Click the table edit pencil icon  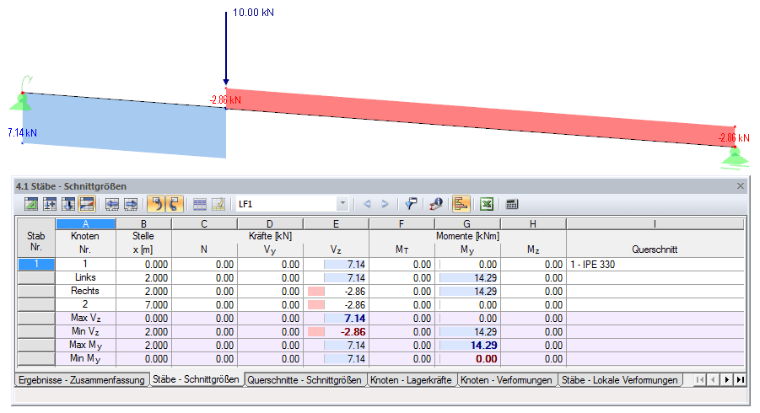click(218, 204)
